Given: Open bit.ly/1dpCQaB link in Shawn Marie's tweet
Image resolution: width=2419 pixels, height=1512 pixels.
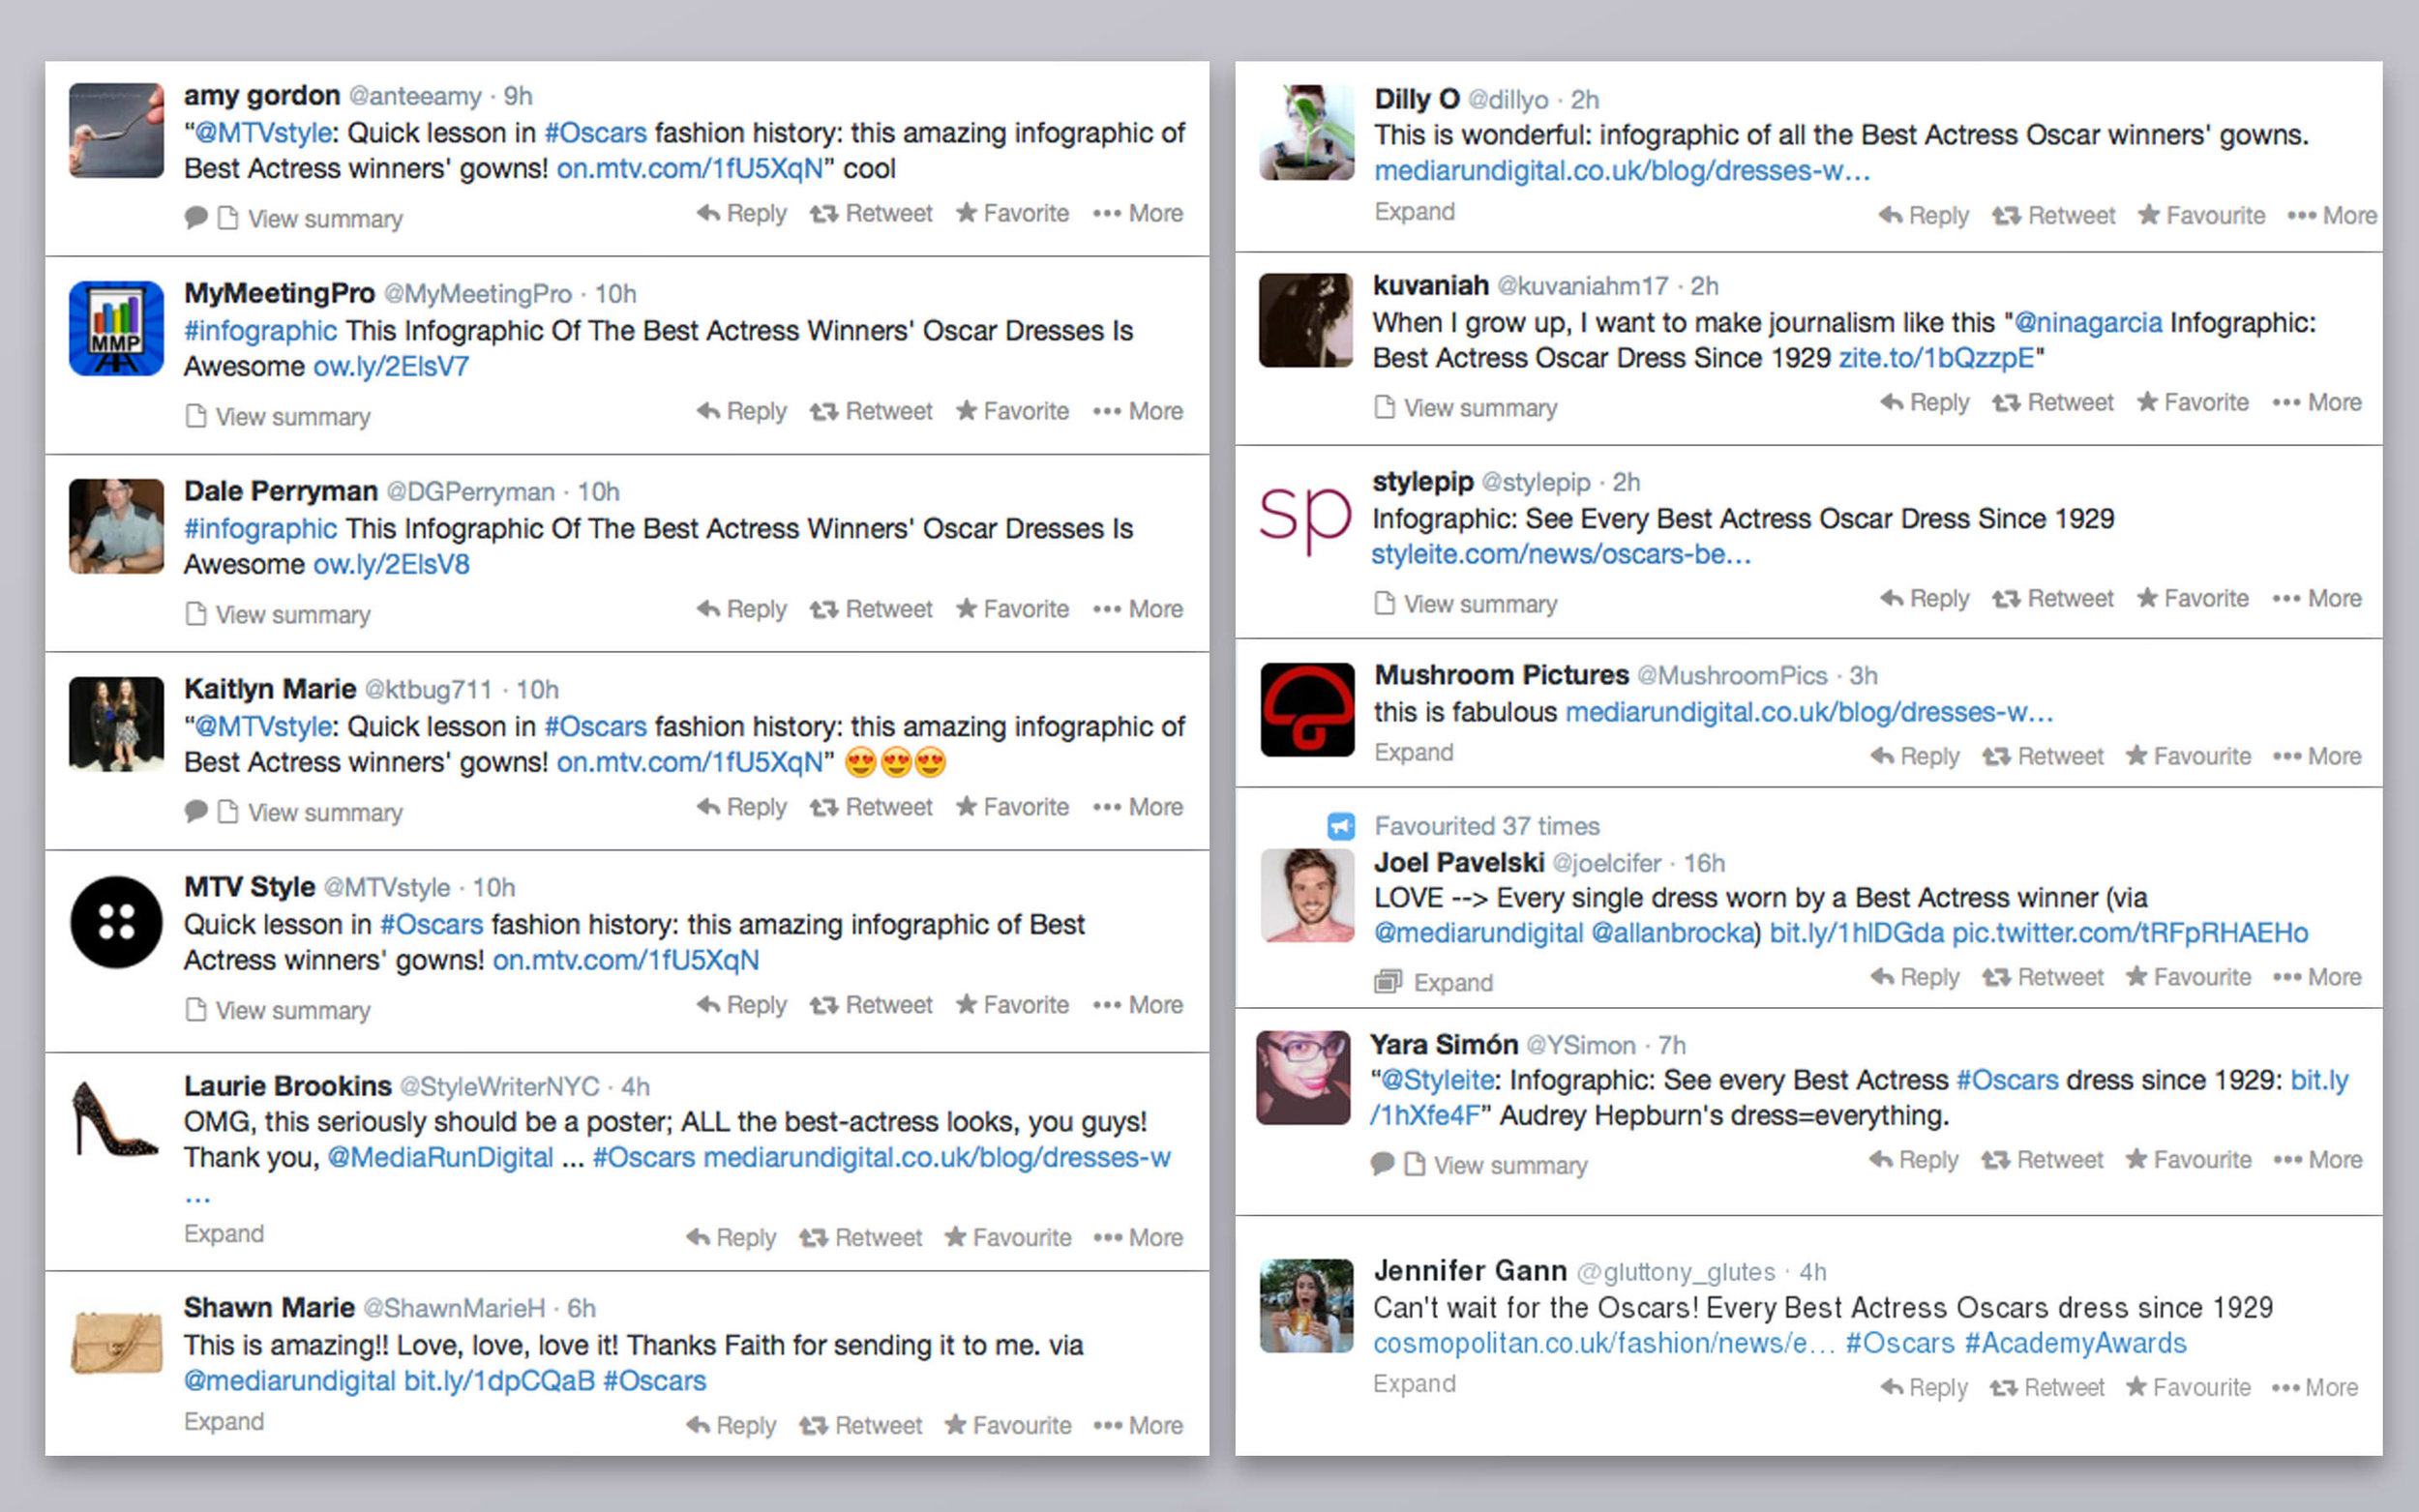Looking at the screenshot, I should click(499, 1381).
